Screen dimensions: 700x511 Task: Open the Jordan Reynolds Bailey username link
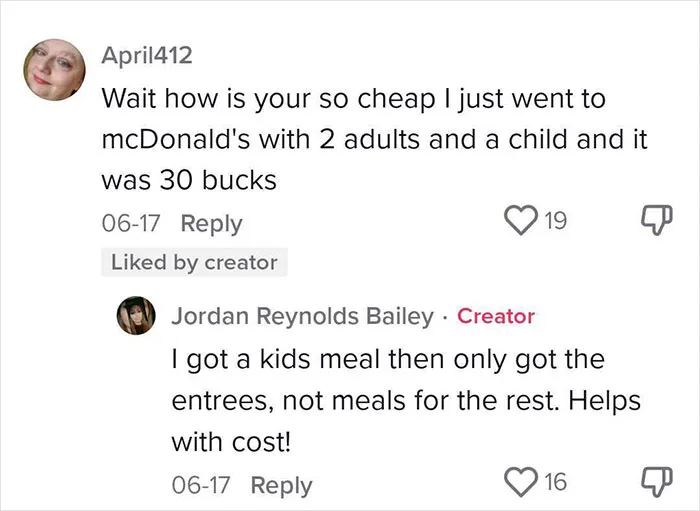tap(302, 316)
